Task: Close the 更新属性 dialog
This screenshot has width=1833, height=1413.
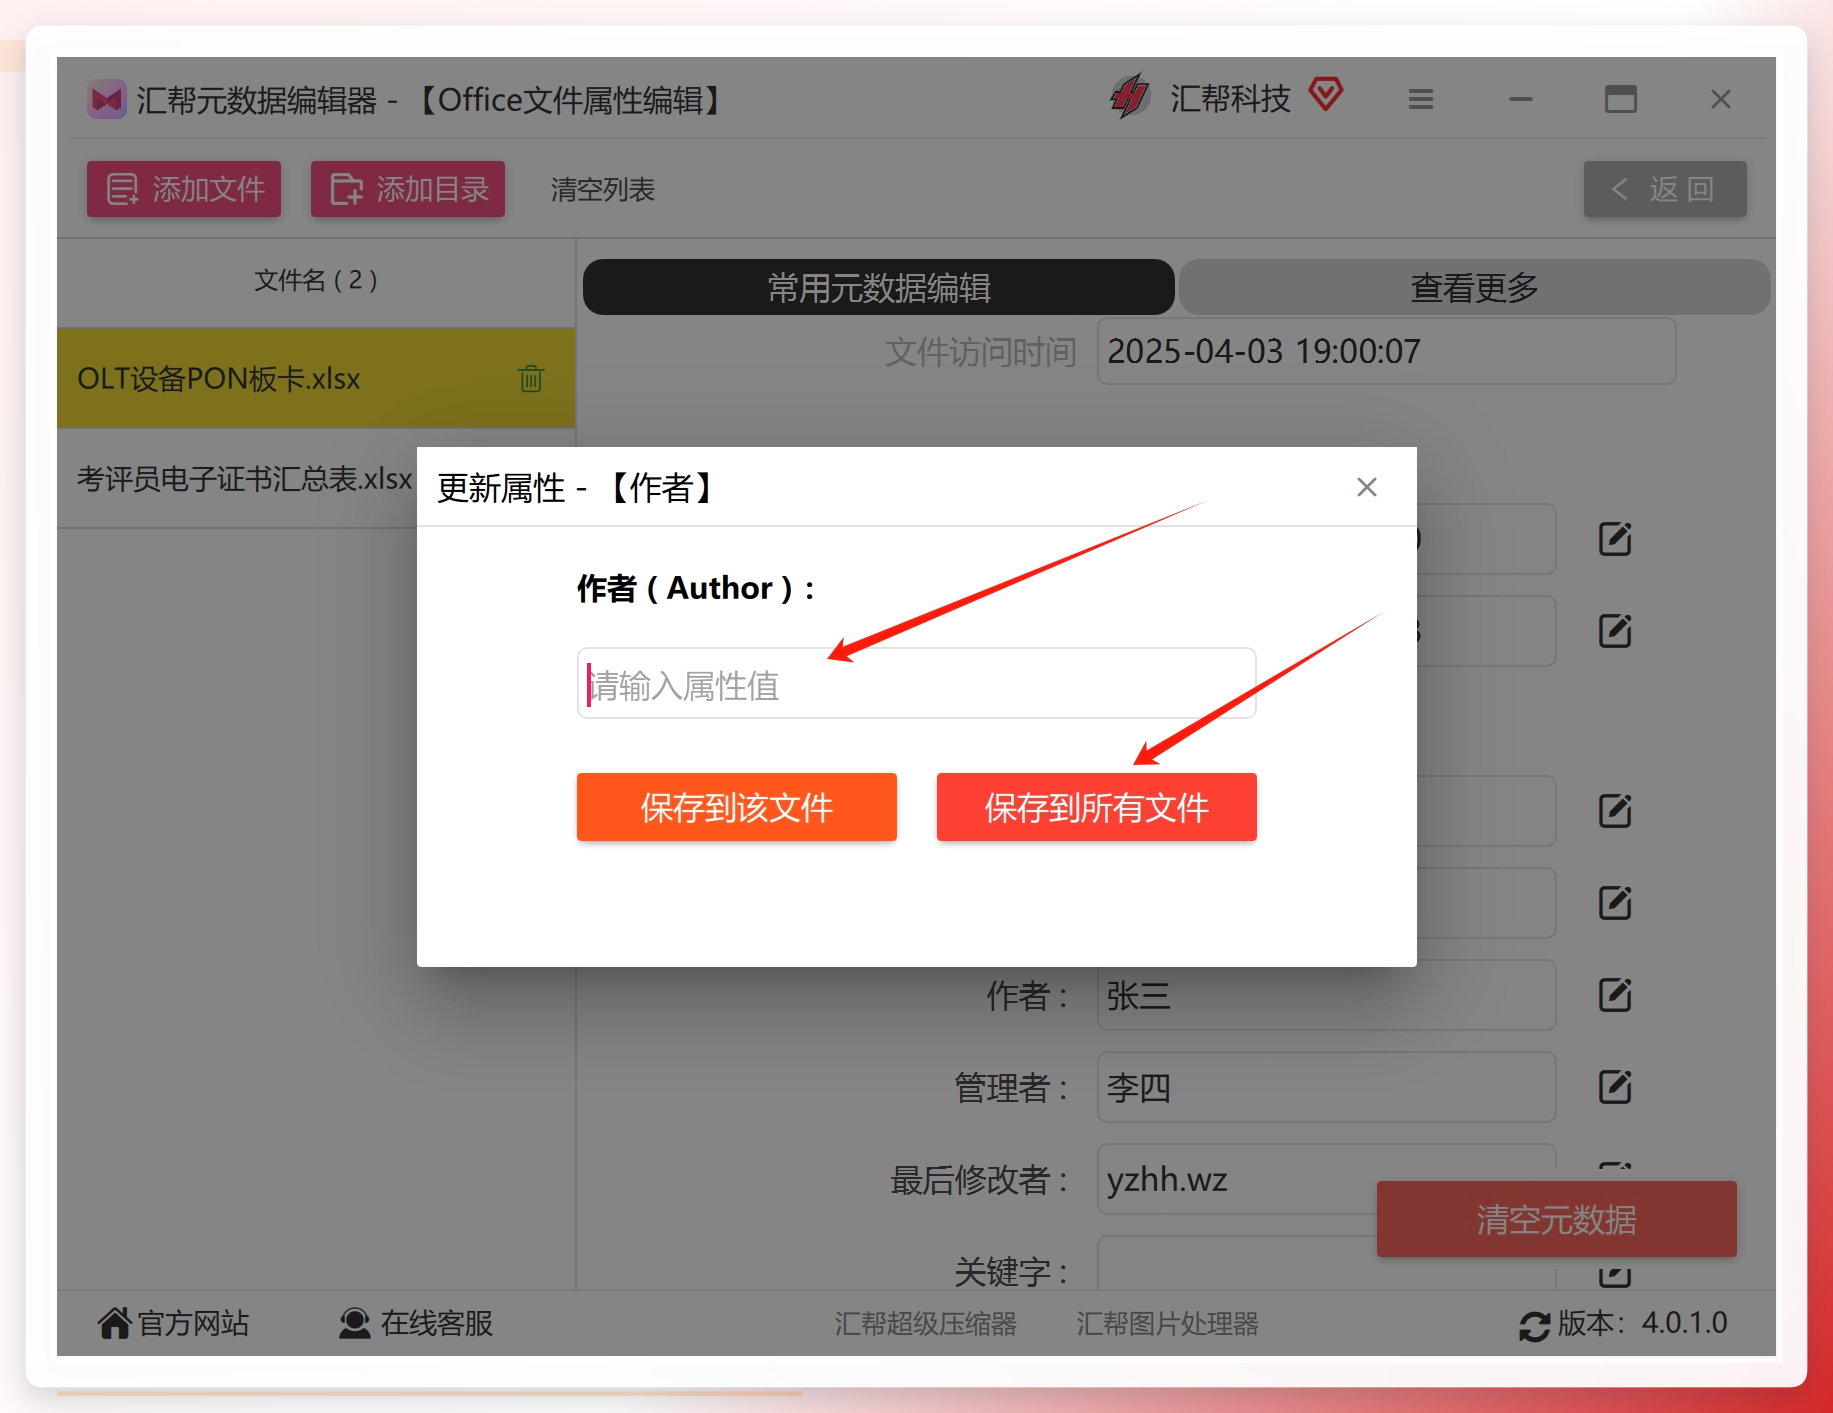Action: click(x=1367, y=487)
